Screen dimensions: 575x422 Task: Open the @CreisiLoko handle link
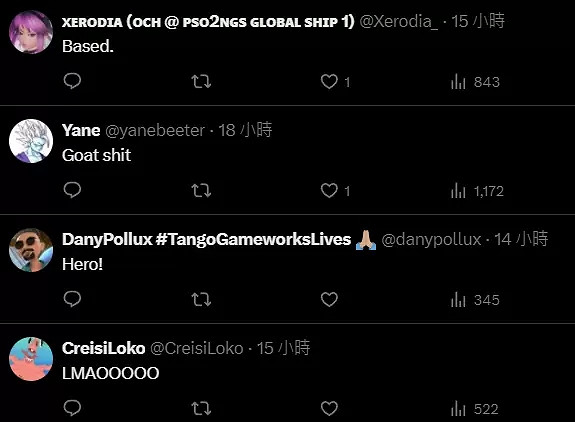pyautogui.click(x=197, y=348)
